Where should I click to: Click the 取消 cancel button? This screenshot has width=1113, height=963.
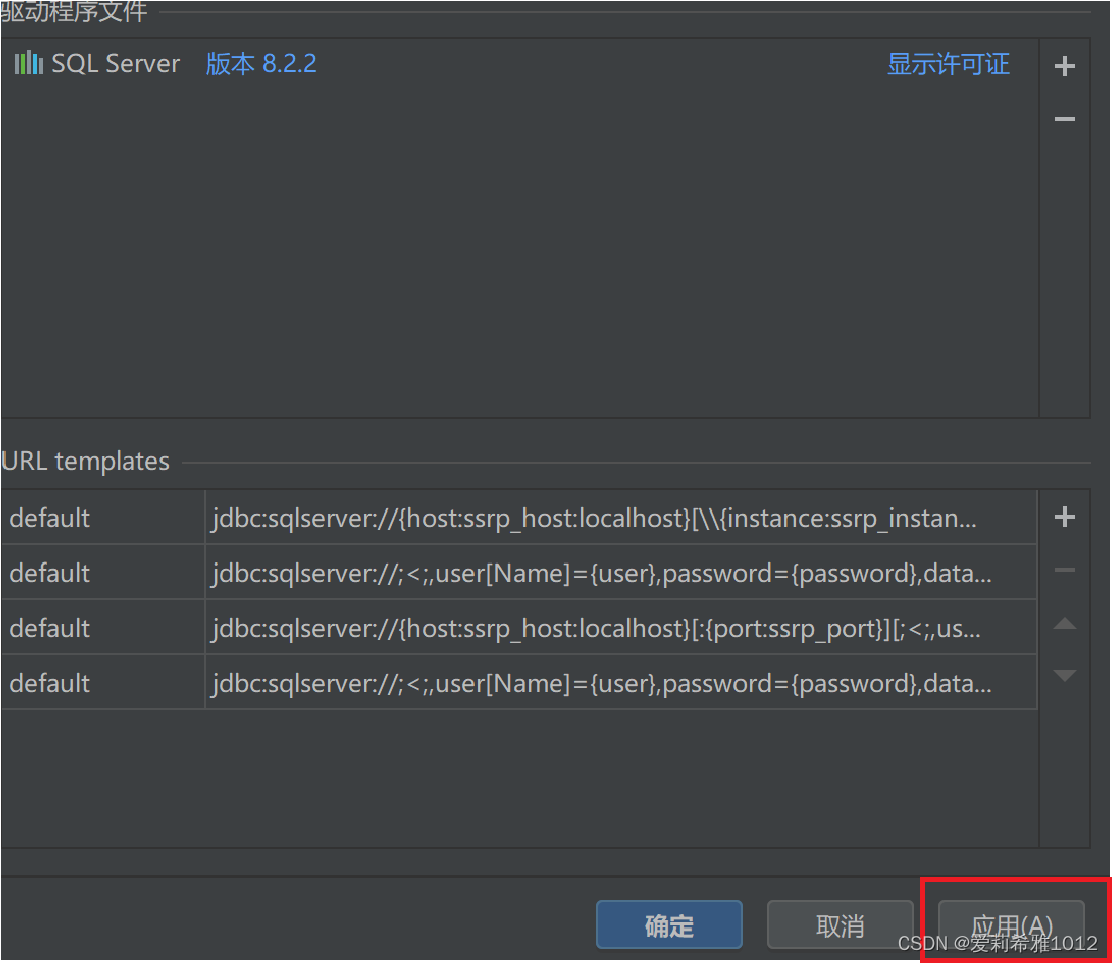(x=840, y=924)
